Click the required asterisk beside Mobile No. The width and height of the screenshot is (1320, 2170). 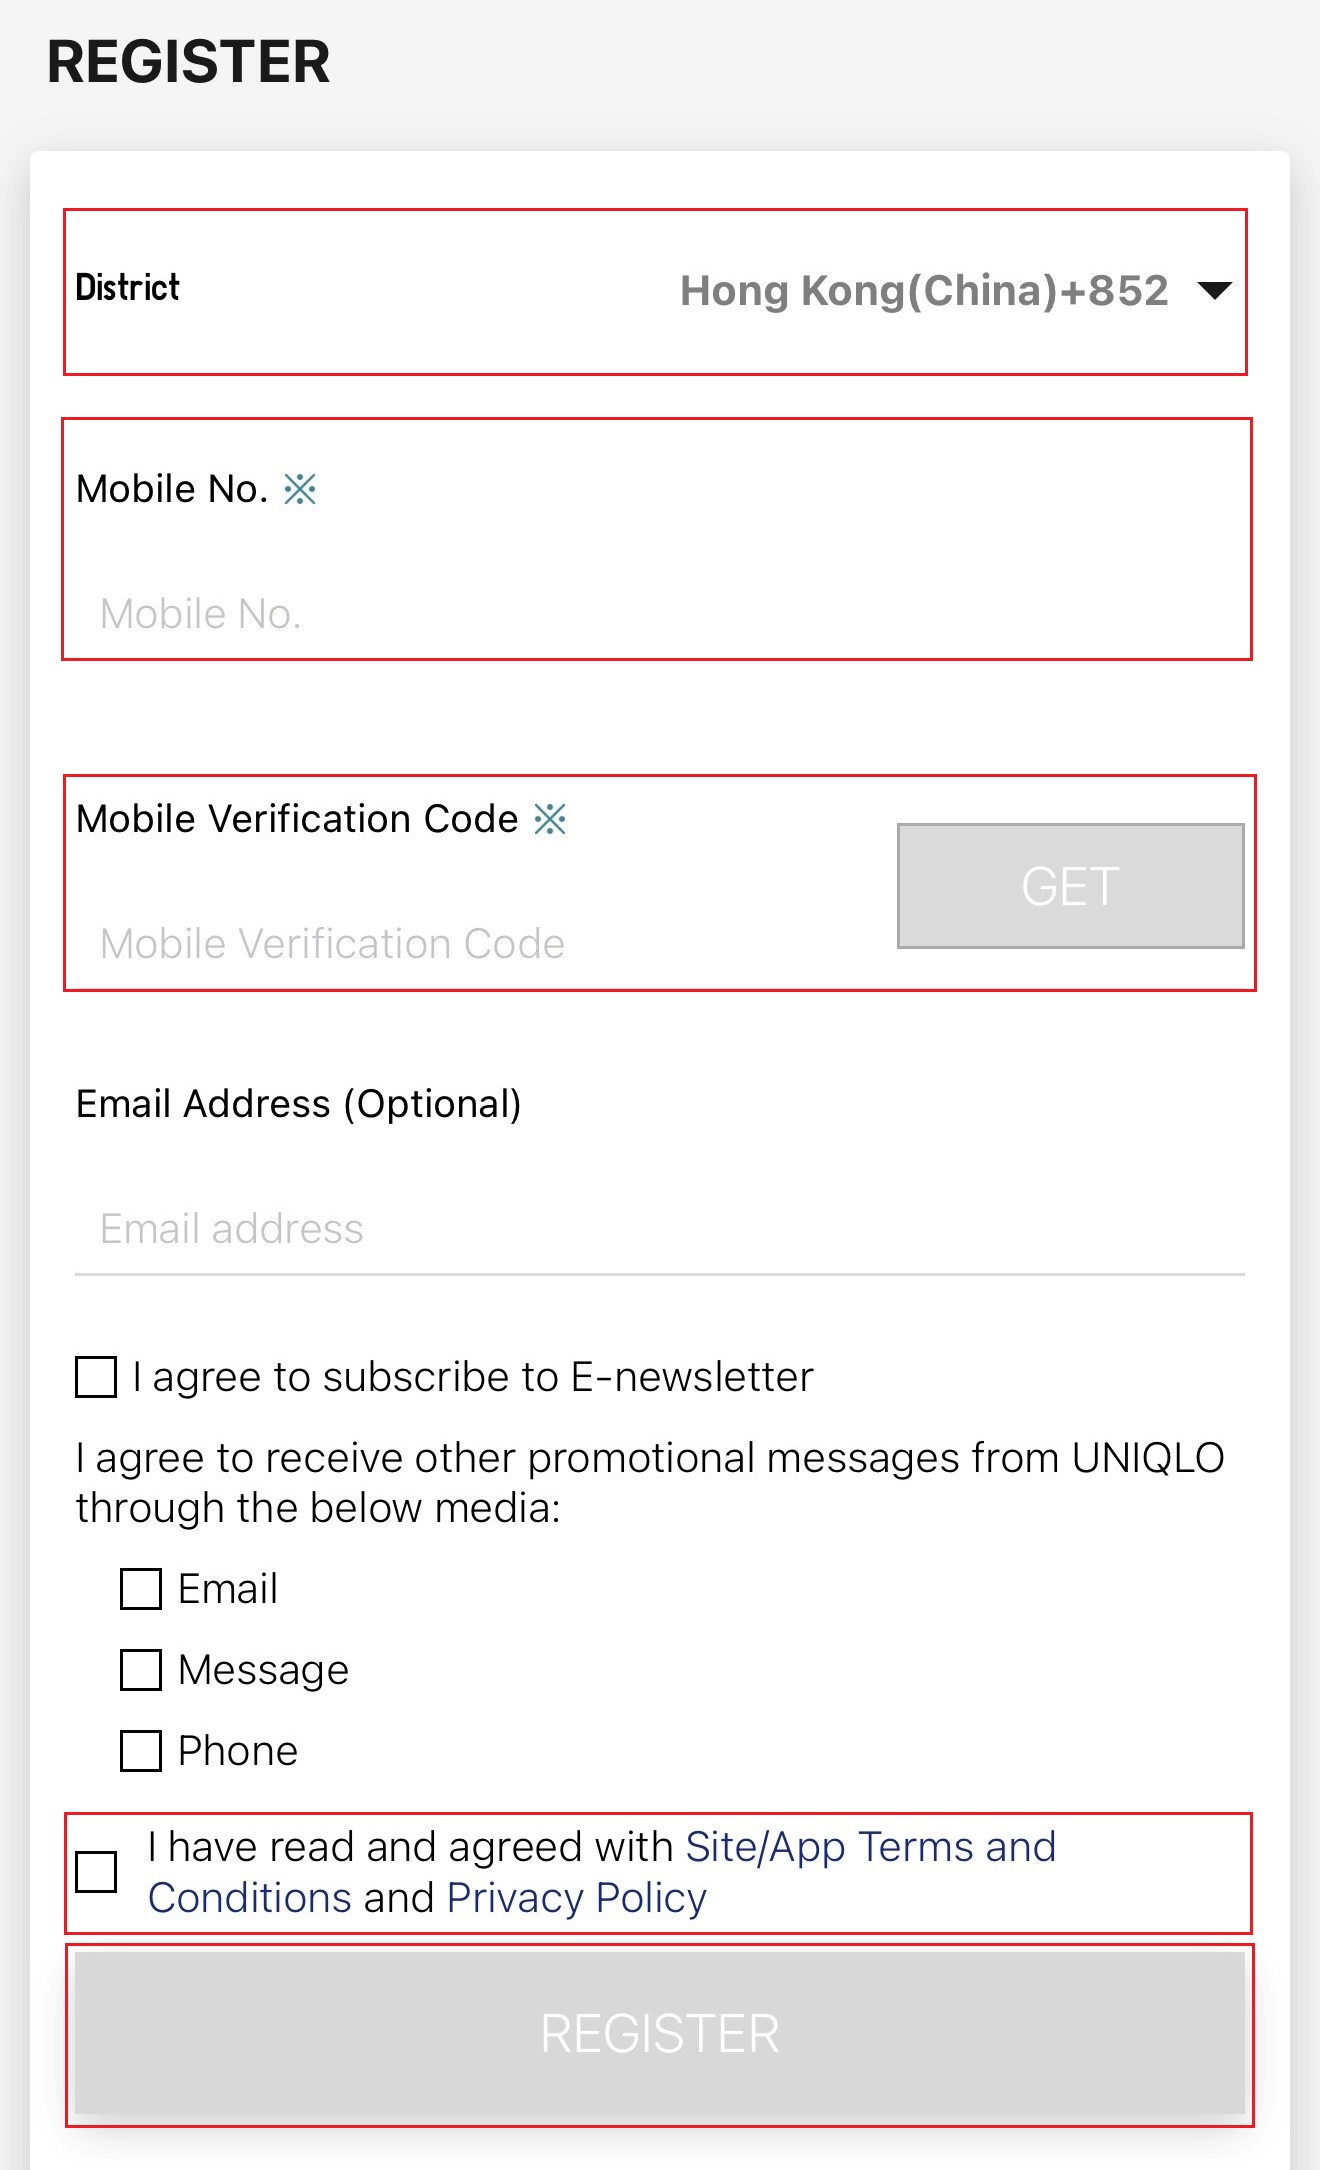coord(300,490)
